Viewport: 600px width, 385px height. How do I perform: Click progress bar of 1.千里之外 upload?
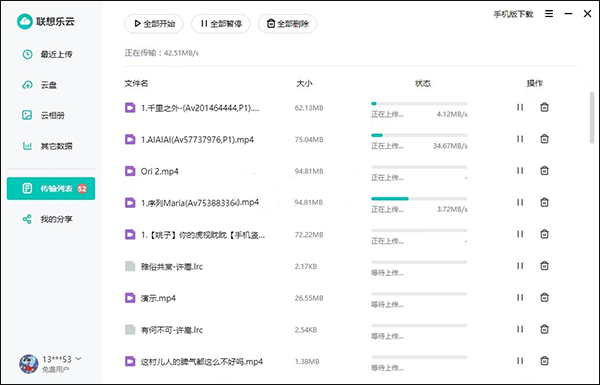(419, 103)
